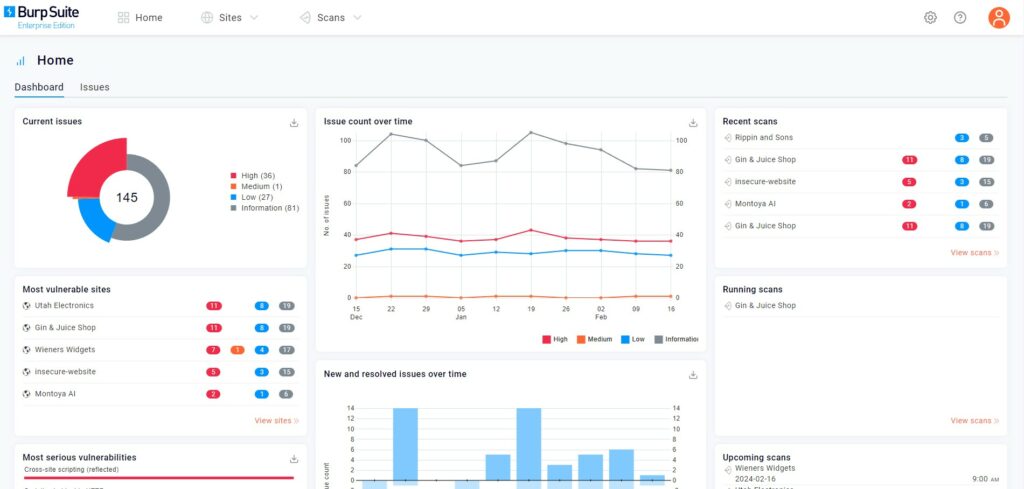Open the help question mark icon

[959, 18]
